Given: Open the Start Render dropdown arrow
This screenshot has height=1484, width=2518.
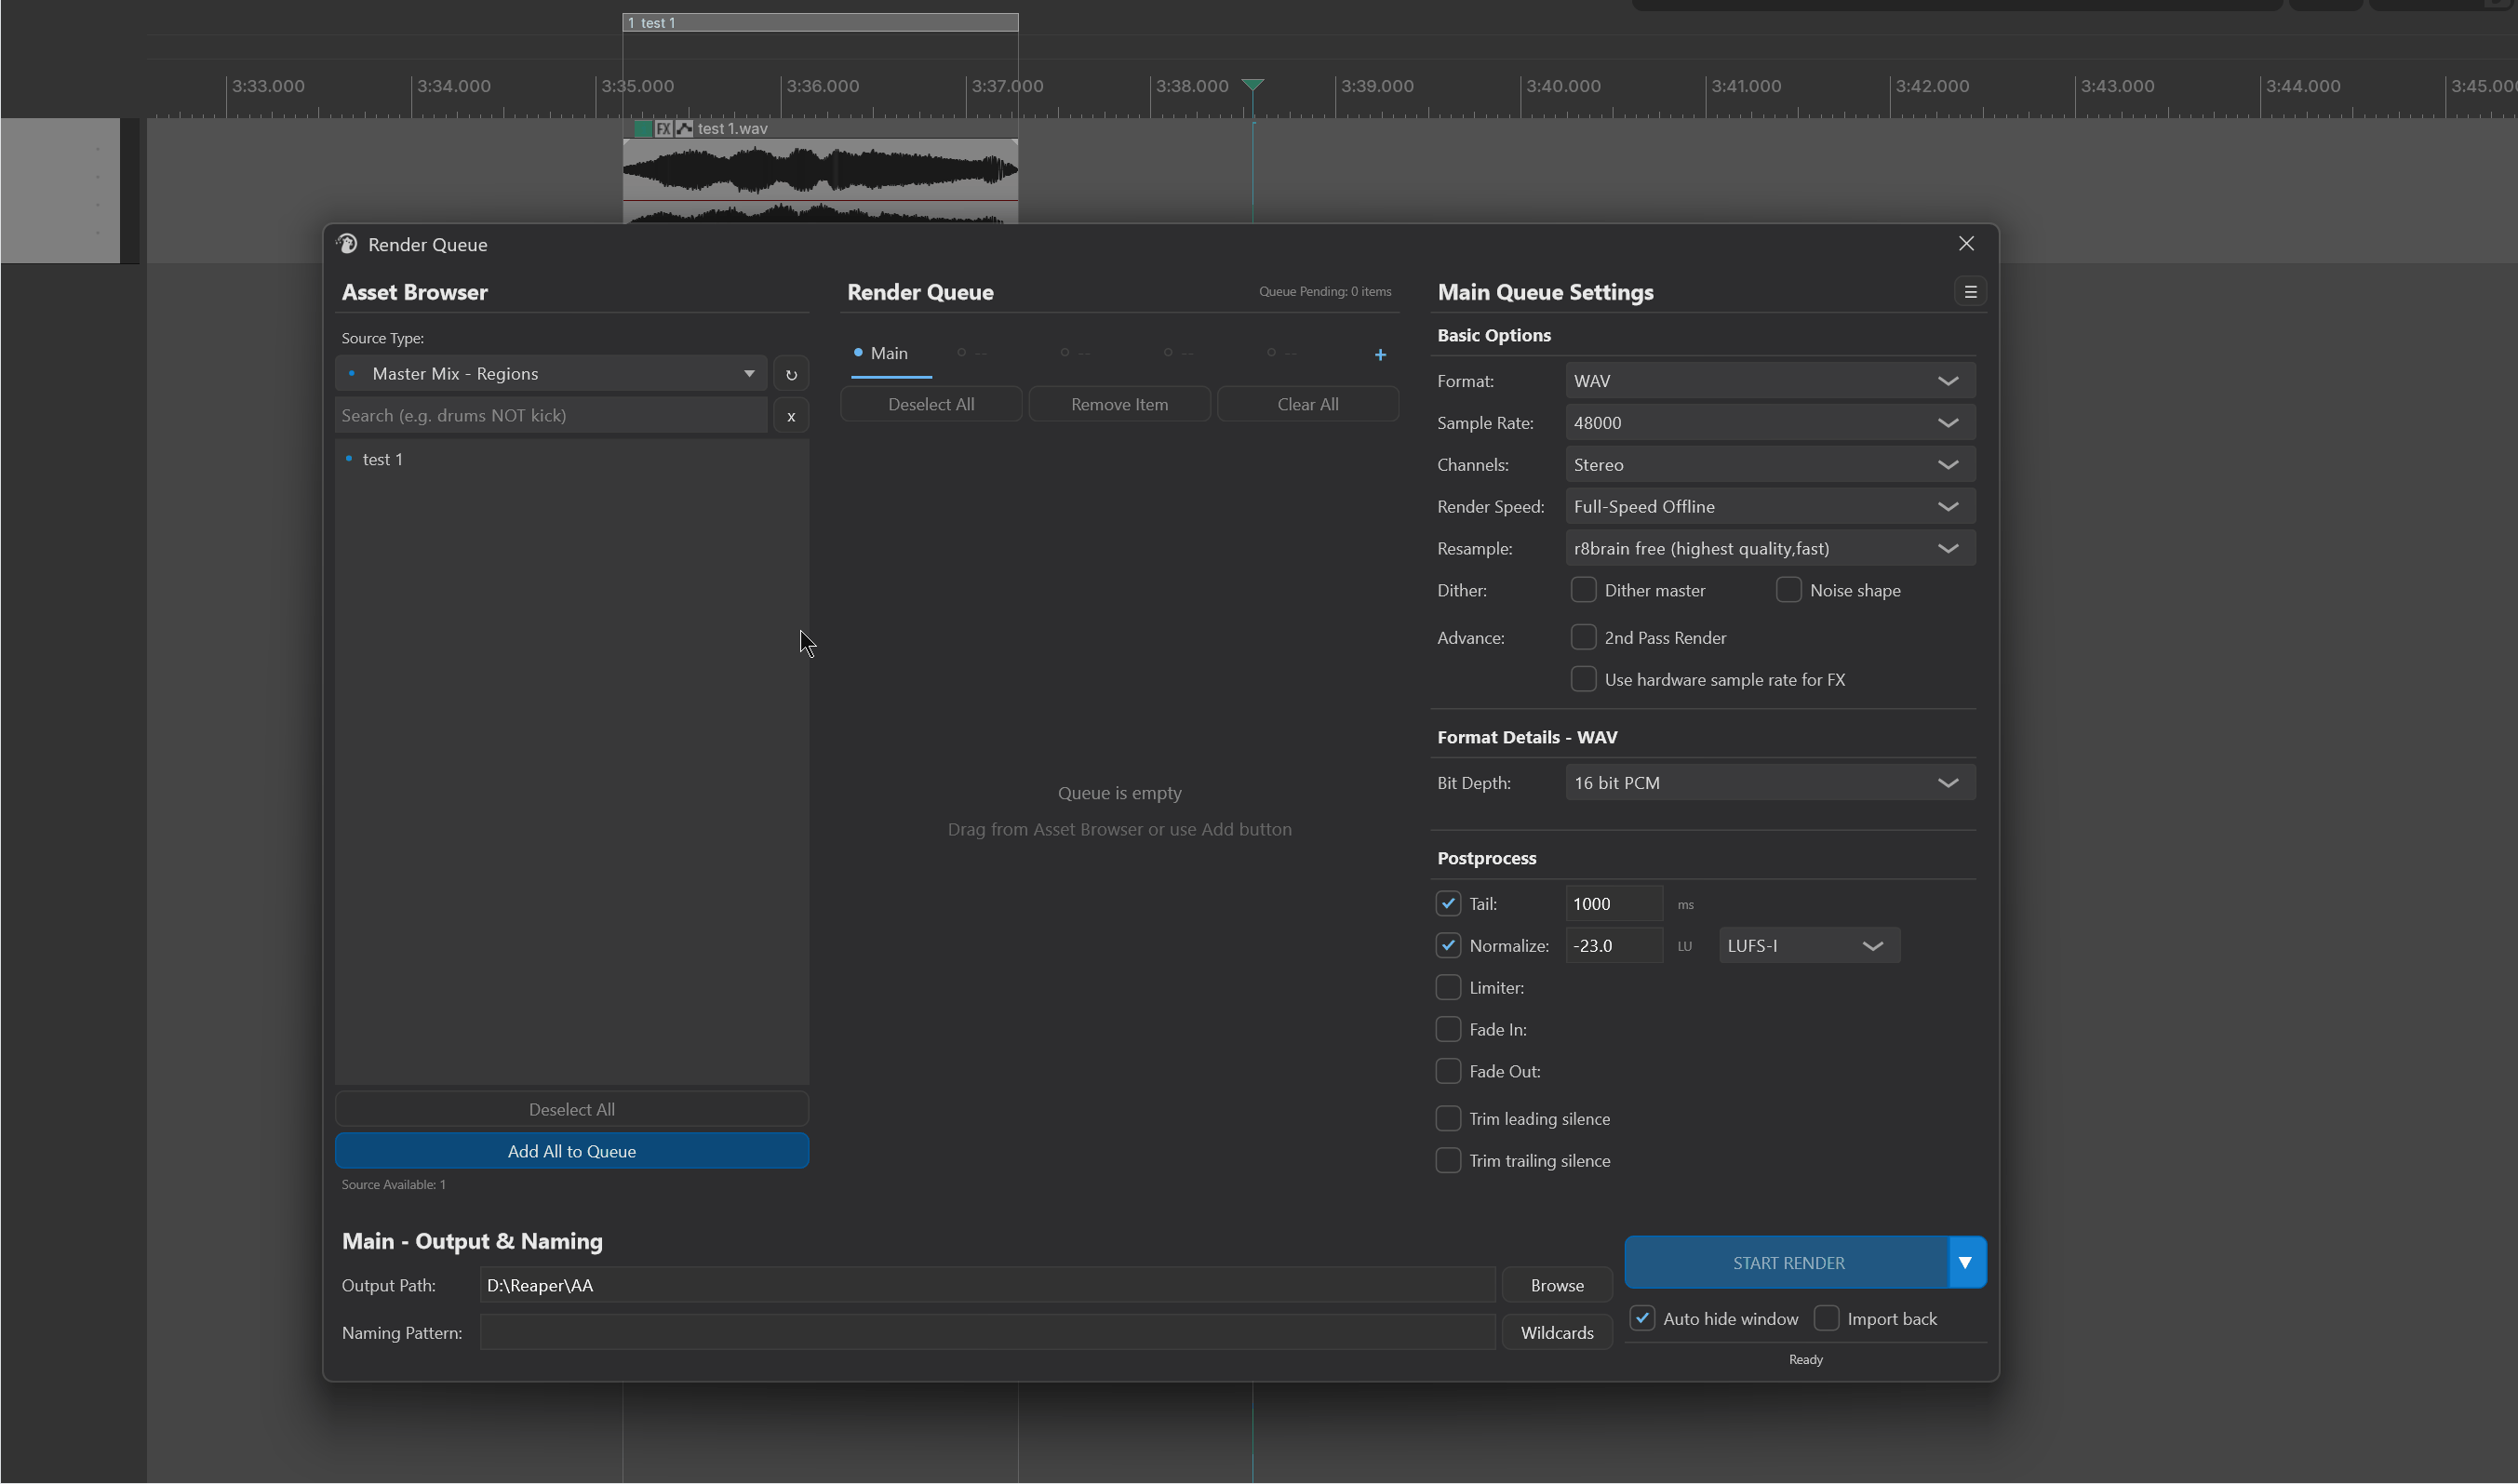Looking at the screenshot, I should click(1966, 1263).
